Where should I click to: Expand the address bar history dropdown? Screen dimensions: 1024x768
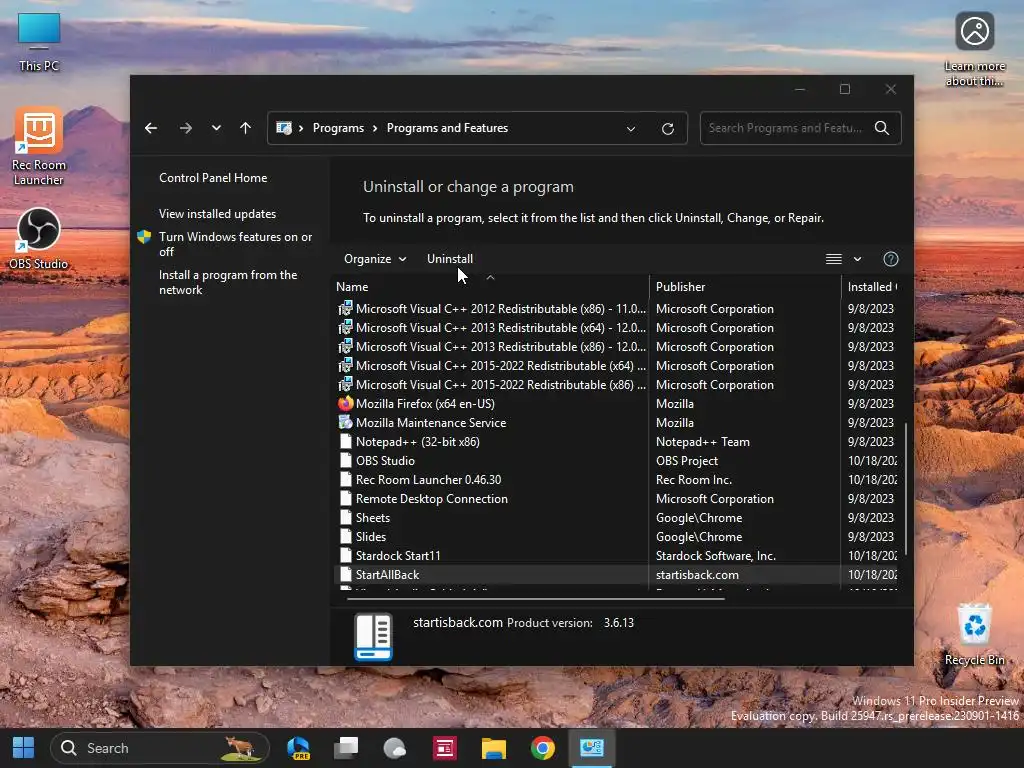[631, 129]
